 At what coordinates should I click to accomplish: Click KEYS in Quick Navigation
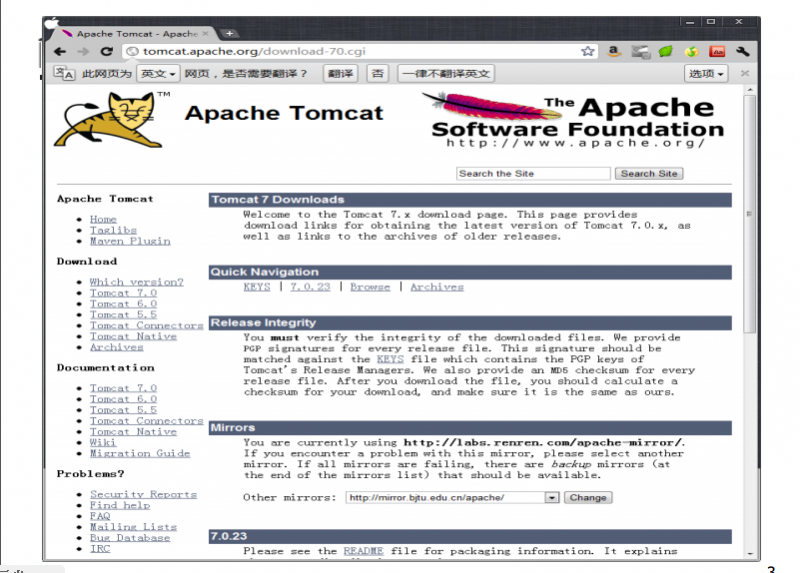tap(257, 287)
